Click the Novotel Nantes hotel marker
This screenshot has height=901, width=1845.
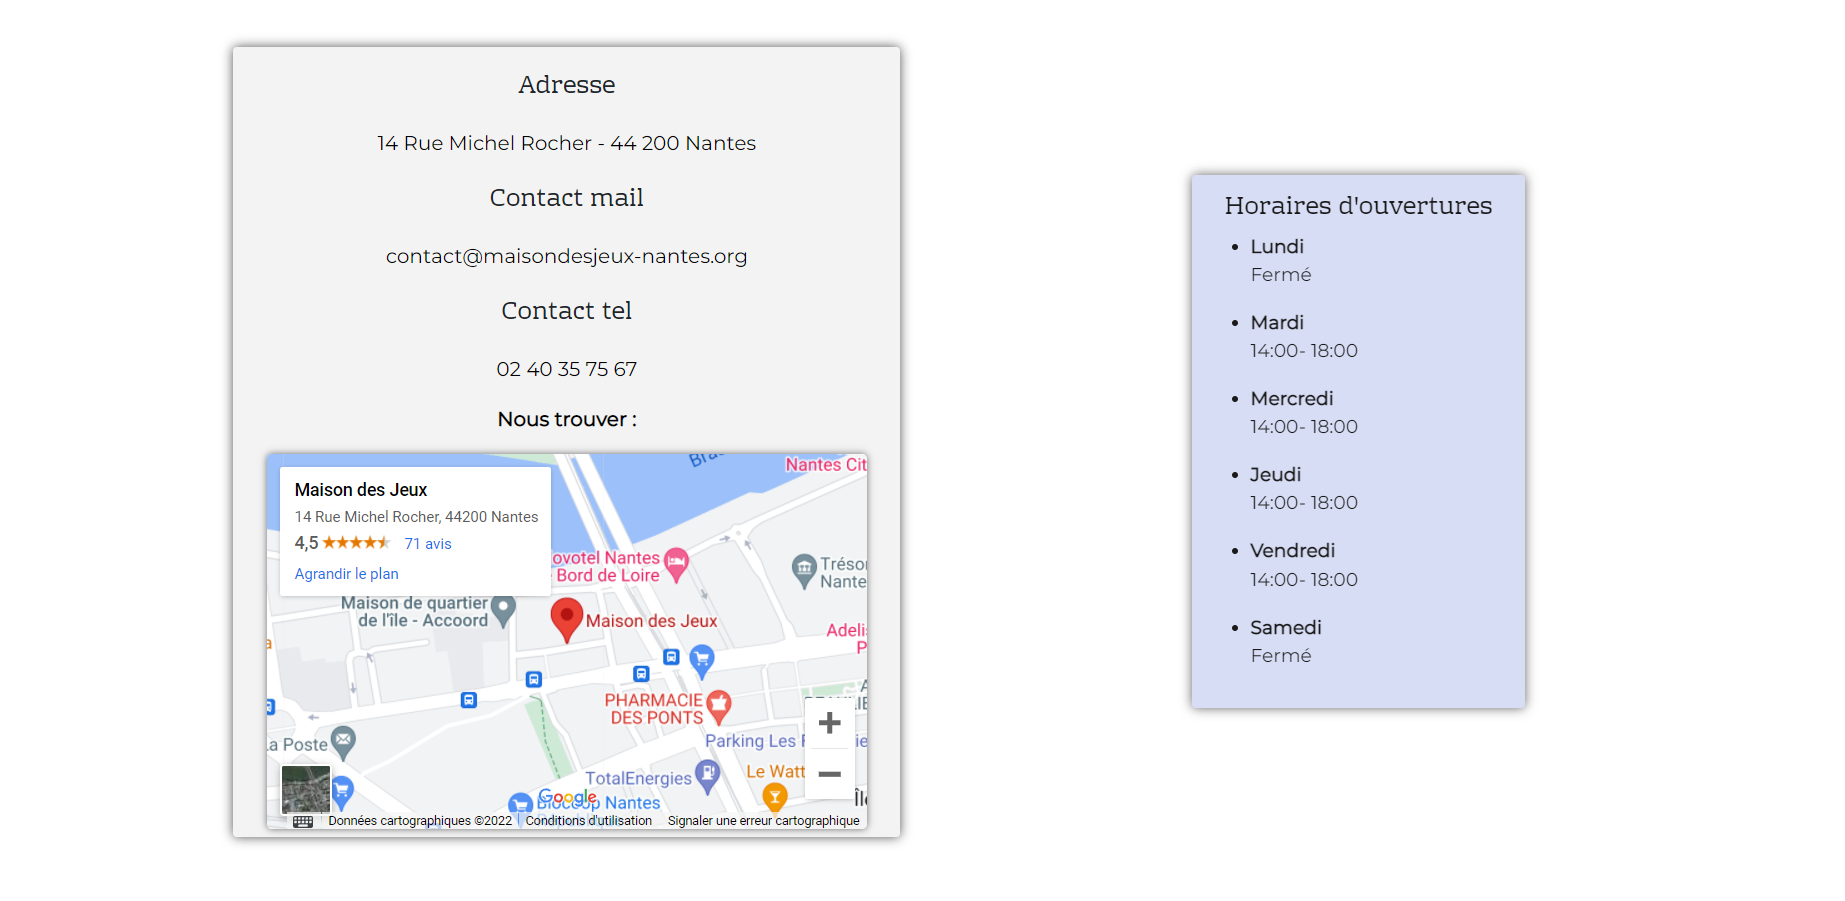coord(676,564)
